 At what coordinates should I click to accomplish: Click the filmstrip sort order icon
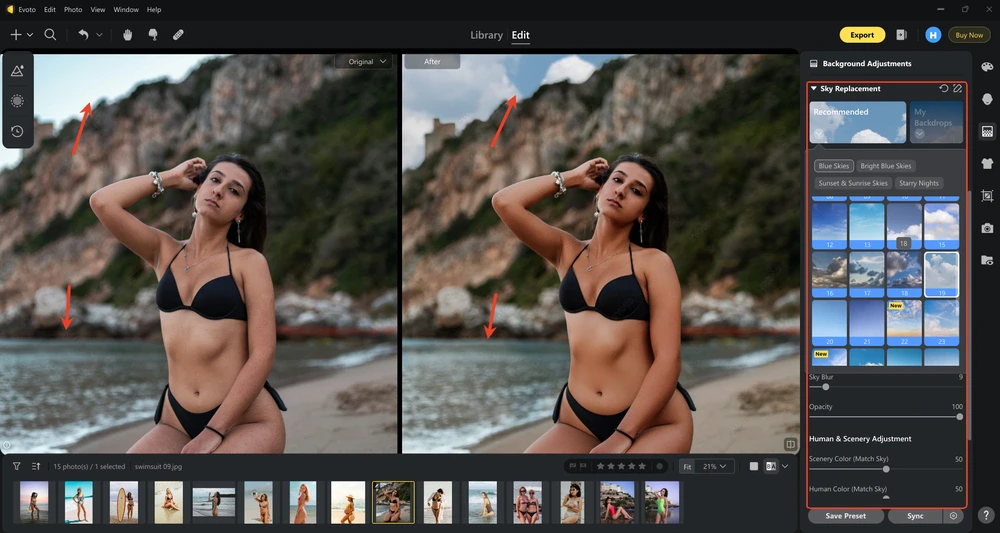[36, 467]
